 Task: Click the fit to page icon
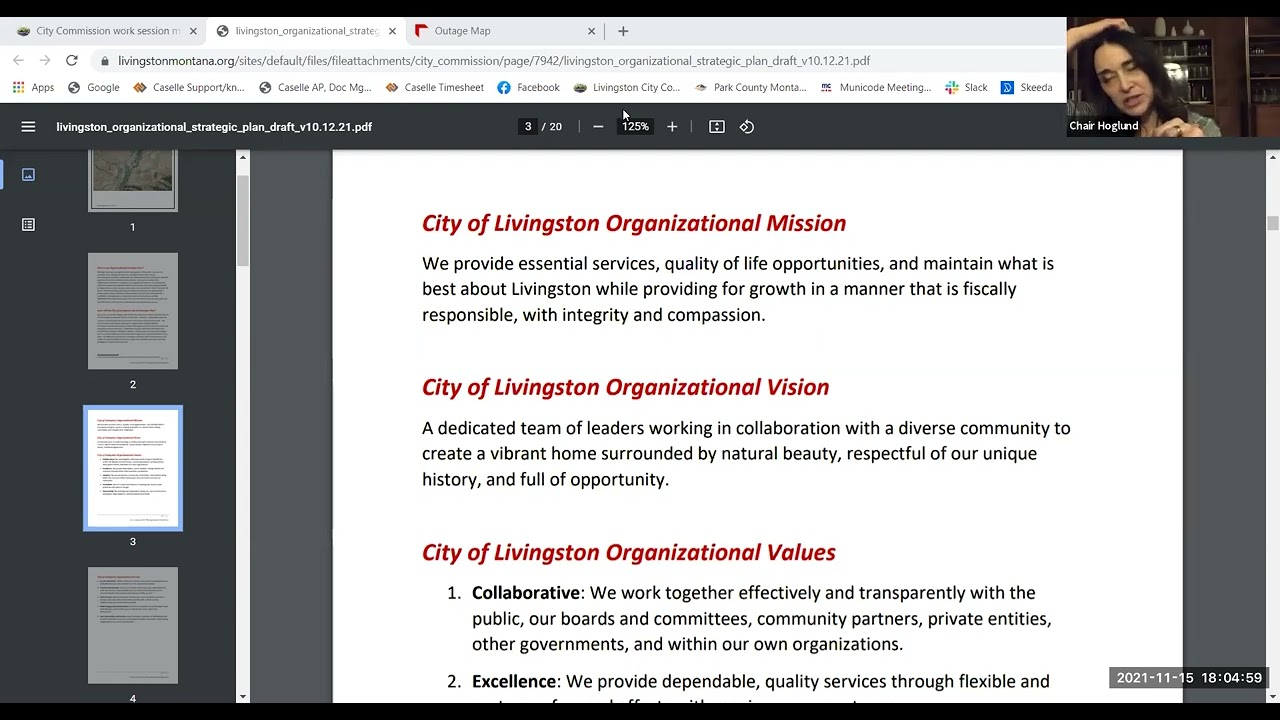click(717, 127)
